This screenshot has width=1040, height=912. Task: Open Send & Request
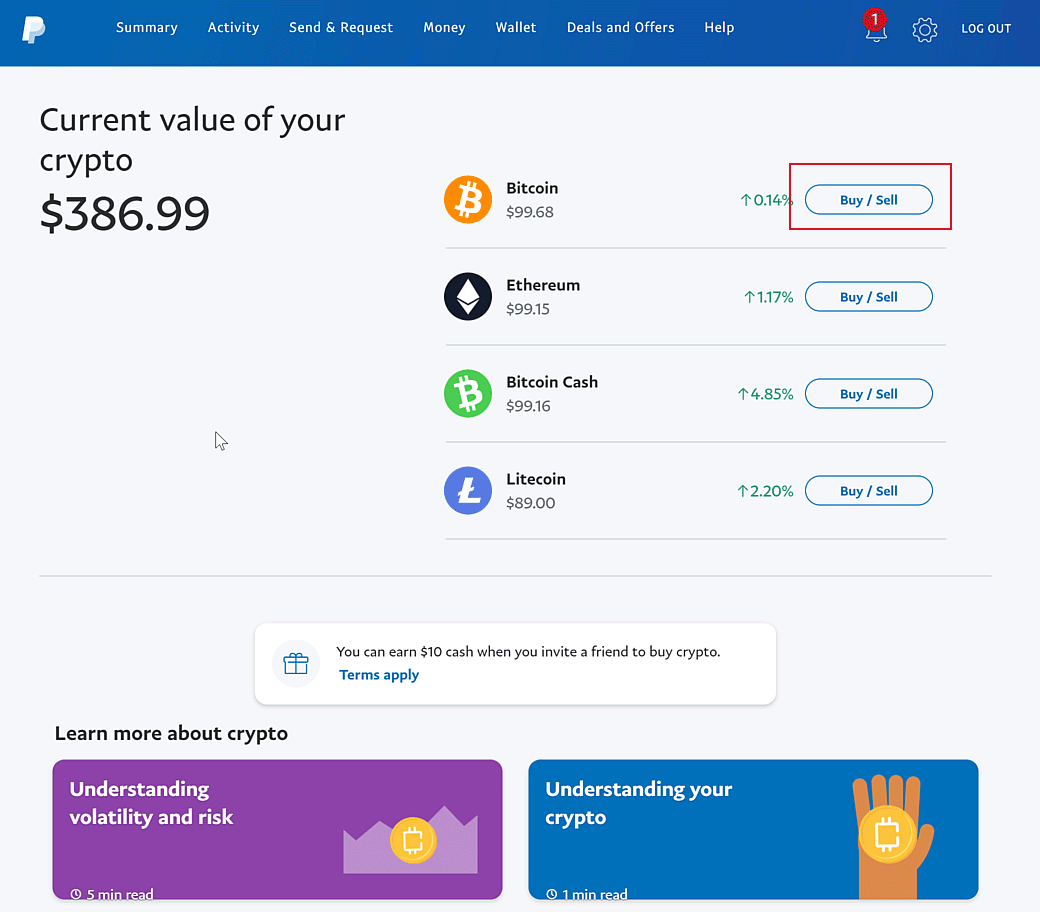[x=341, y=27]
